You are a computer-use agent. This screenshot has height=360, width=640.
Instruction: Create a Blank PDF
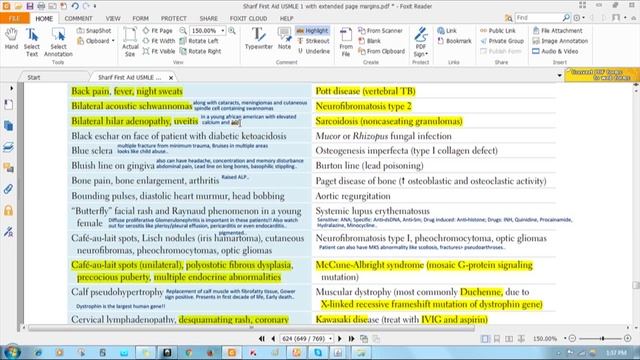[369, 41]
